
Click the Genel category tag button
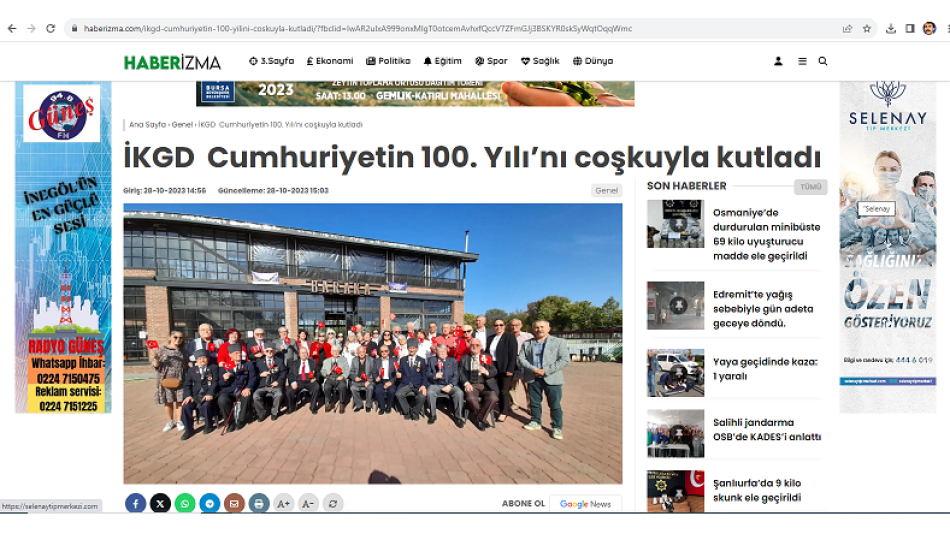click(x=606, y=190)
